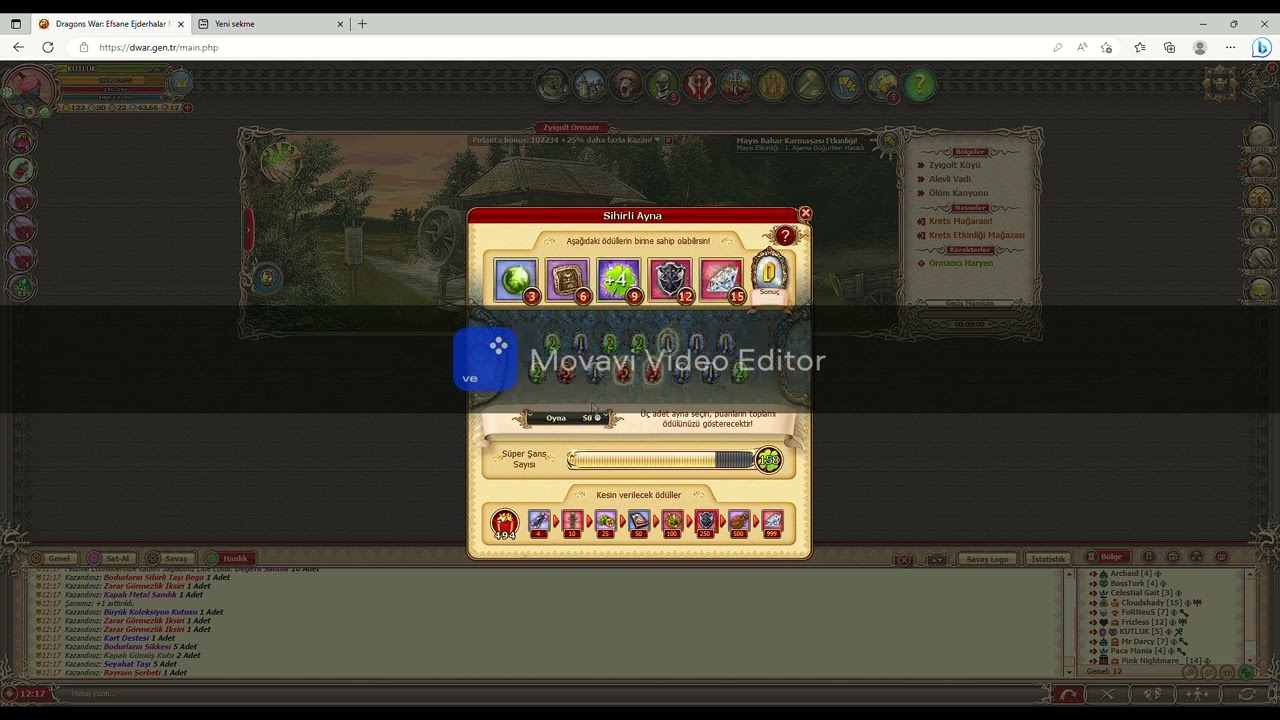Switch to the Hankk chat tab
1280x720 pixels.
pyautogui.click(x=228, y=559)
